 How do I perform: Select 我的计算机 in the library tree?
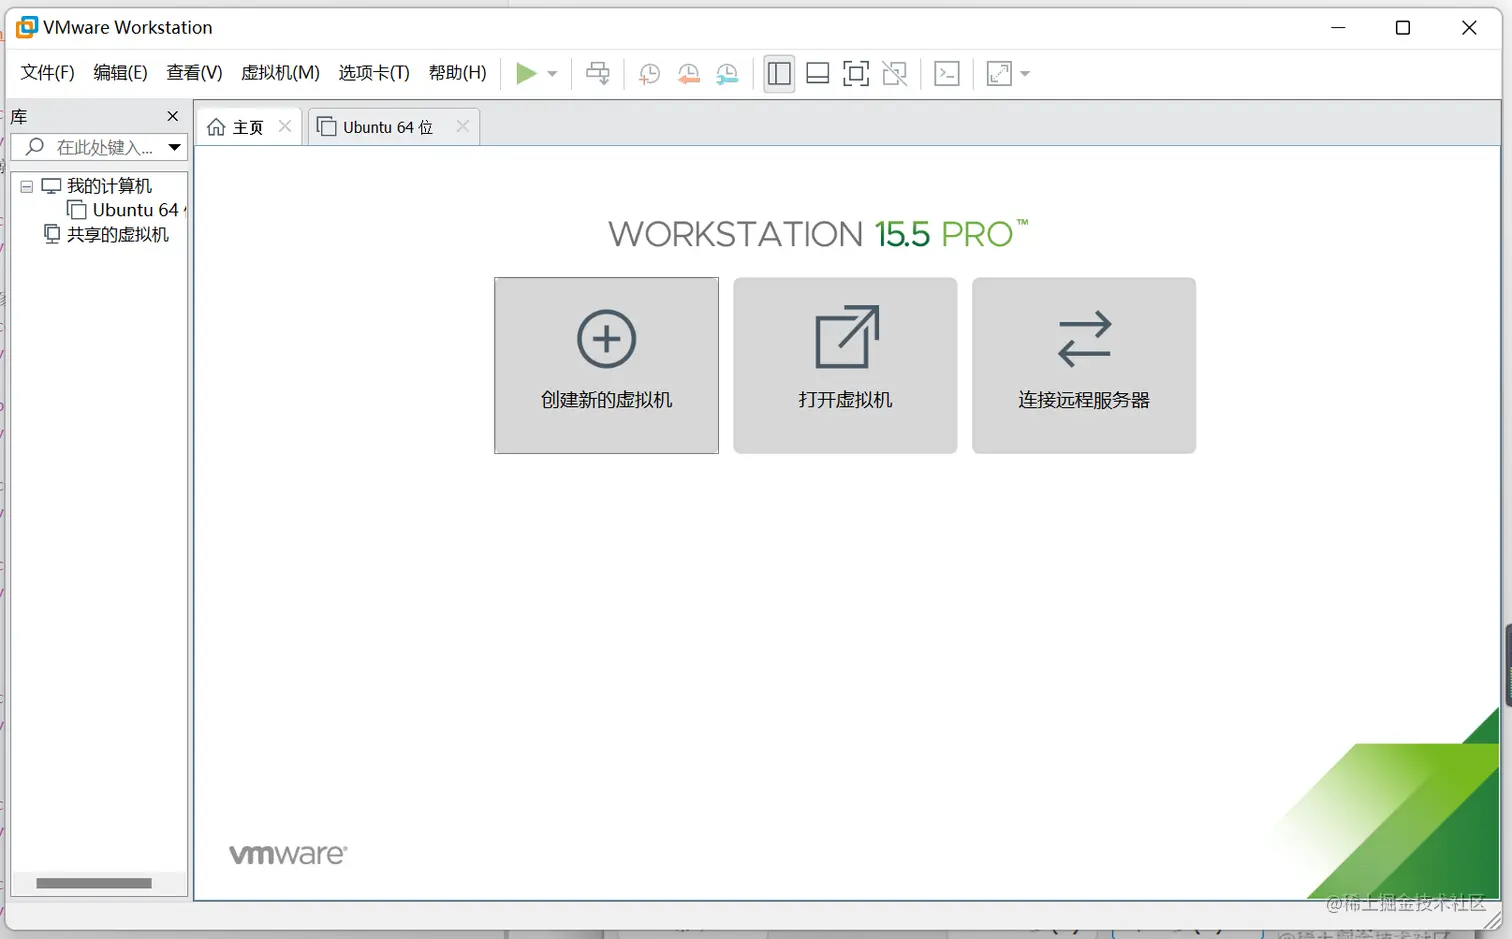[x=109, y=186]
